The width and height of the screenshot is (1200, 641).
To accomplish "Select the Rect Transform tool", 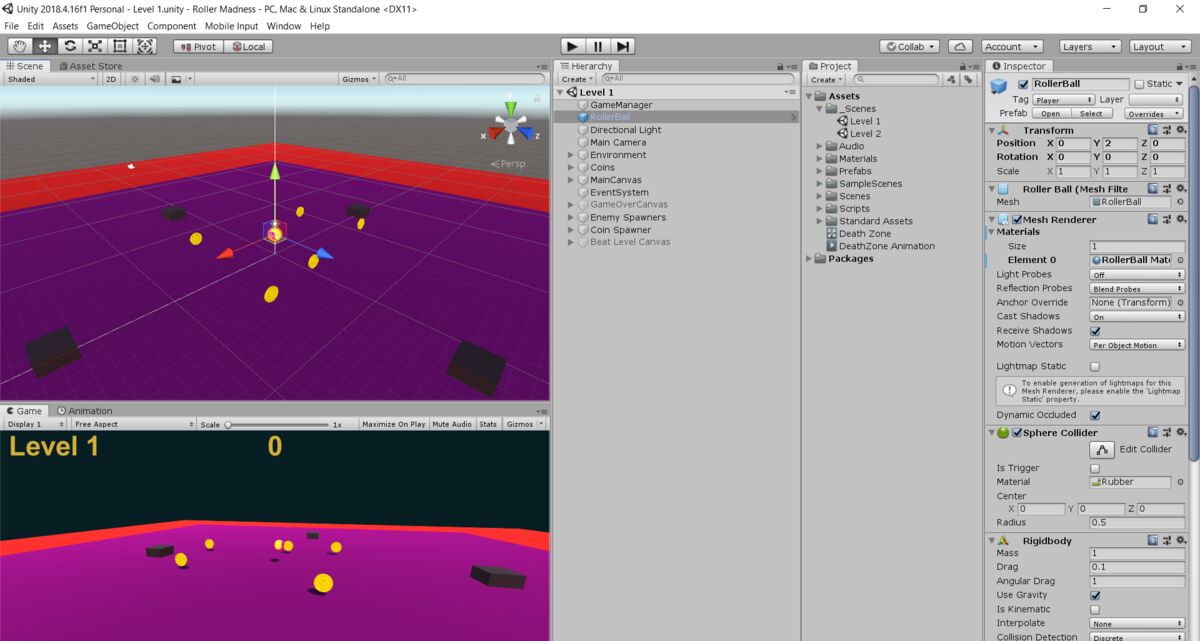I will (120, 46).
